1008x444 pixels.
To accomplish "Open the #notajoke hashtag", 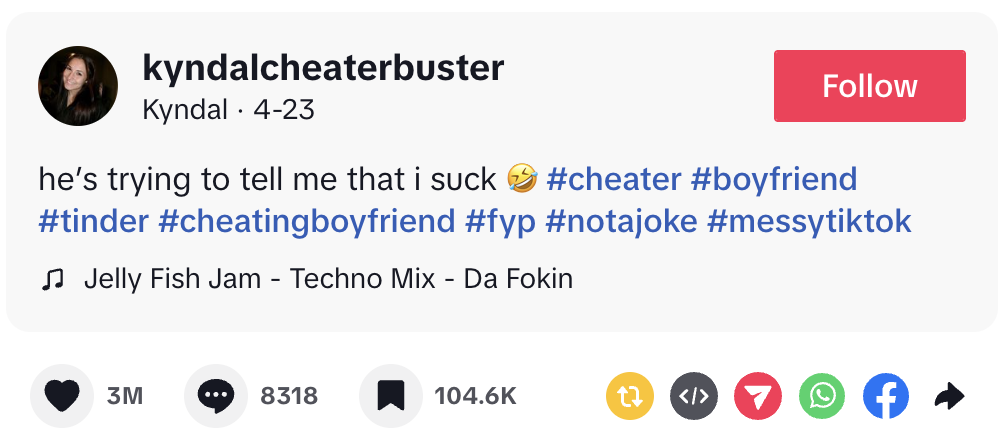I will 621,220.
